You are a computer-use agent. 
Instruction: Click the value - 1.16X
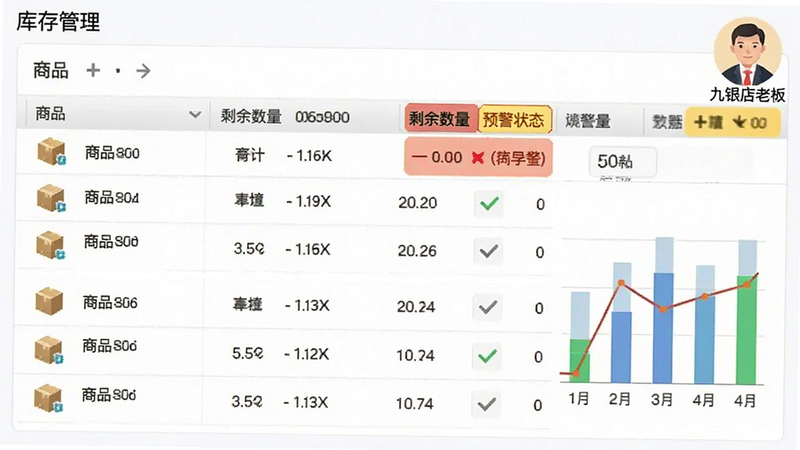click(x=308, y=249)
